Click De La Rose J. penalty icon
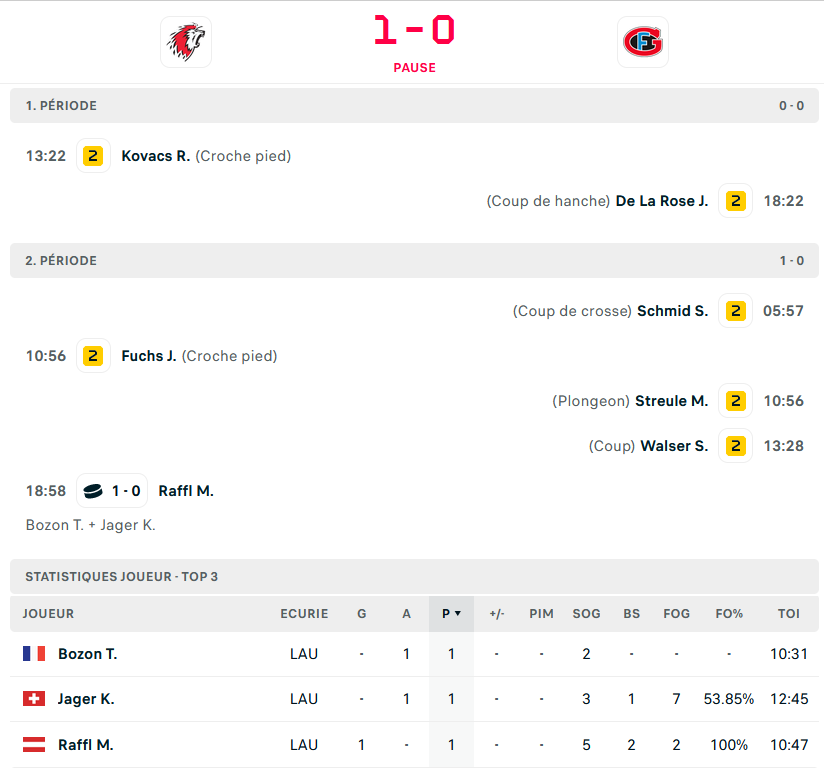Image resolution: width=824 pixels, height=769 pixels. tap(736, 201)
